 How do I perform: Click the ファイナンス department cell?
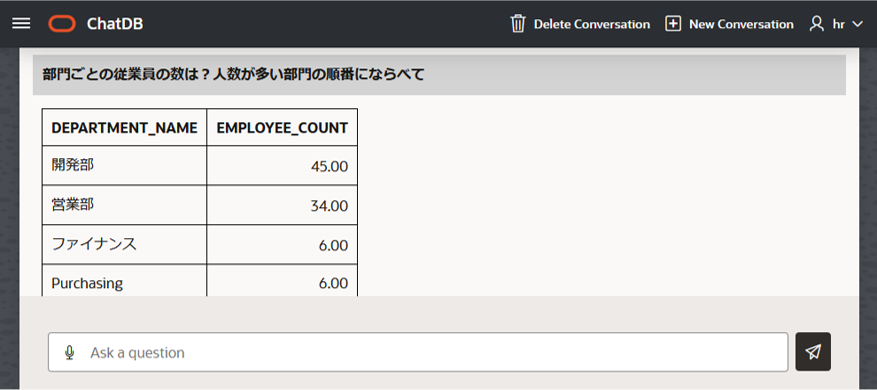124,245
